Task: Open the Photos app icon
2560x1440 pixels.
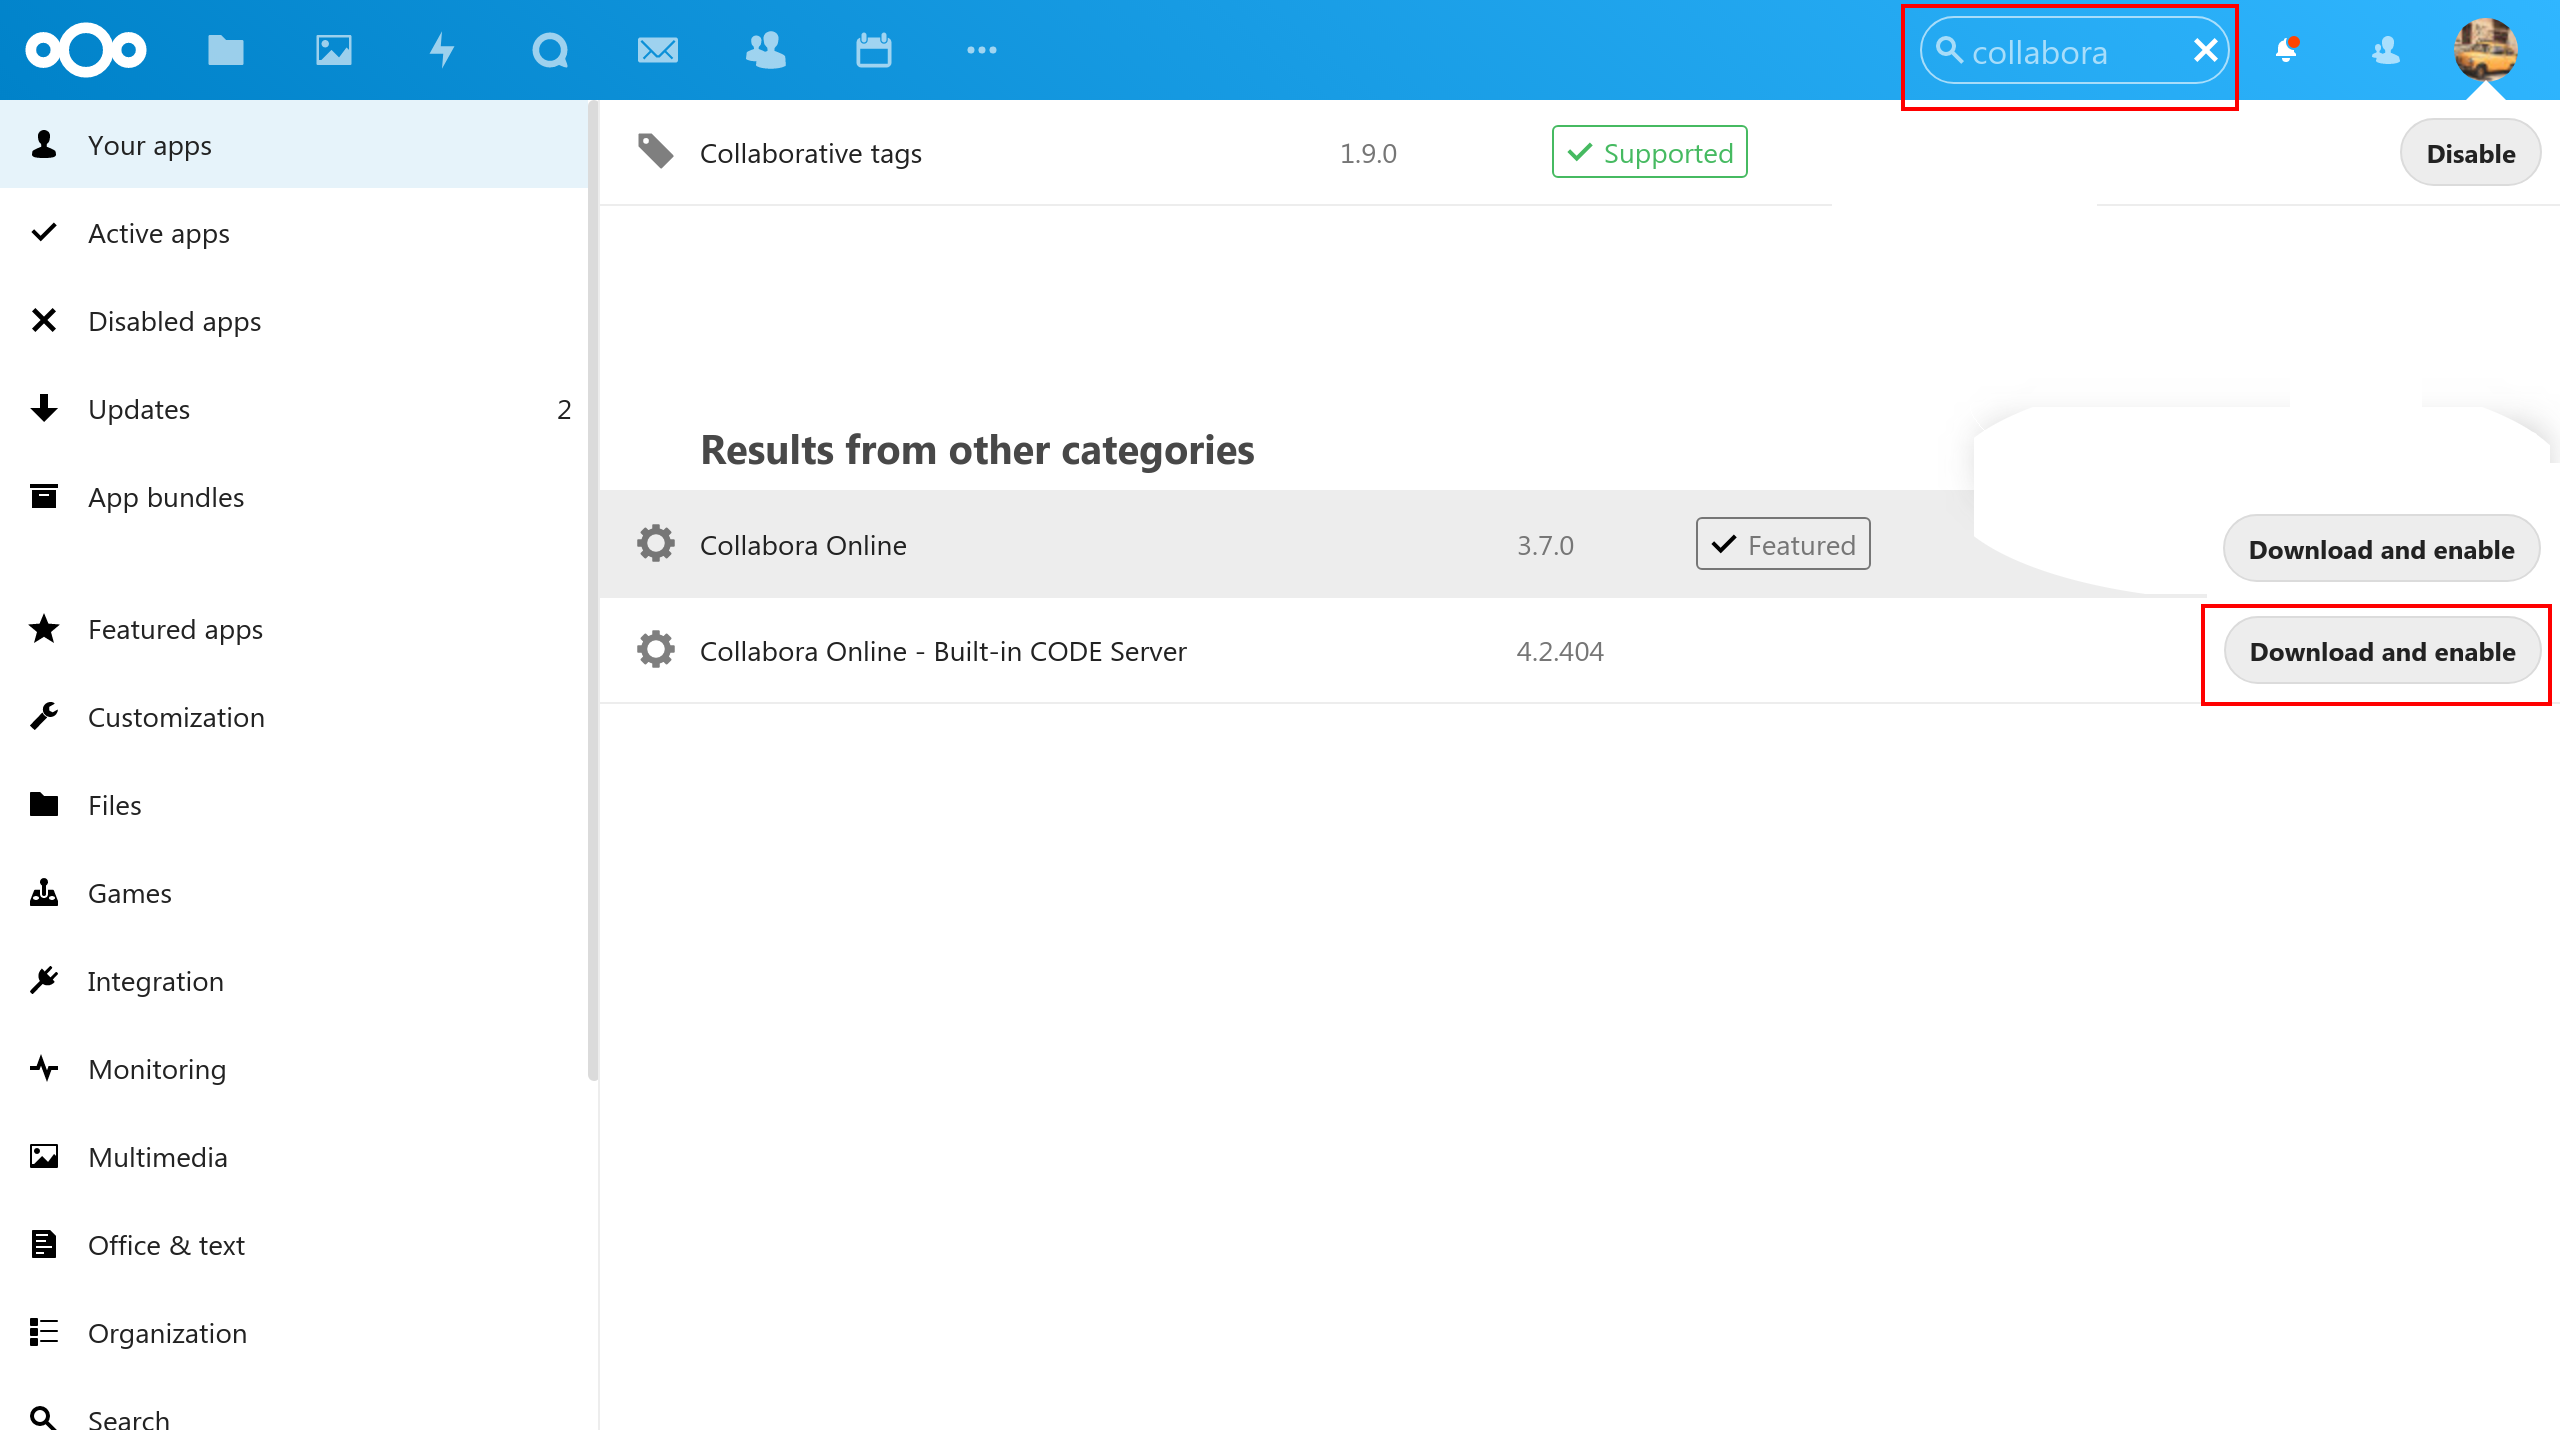Action: coord(334,50)
